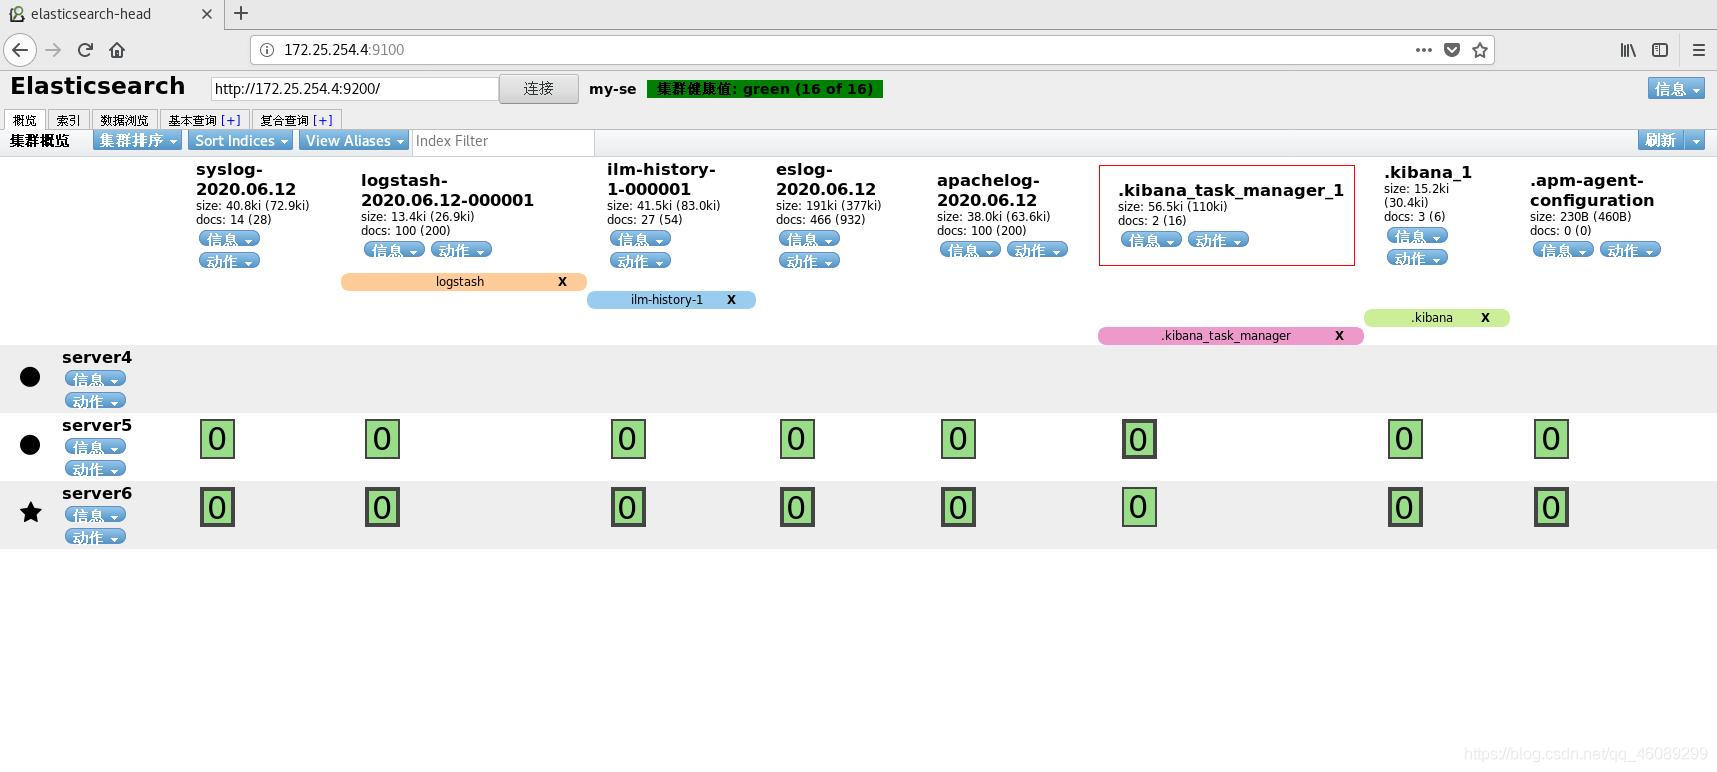The image size is (1717, 772).
Task: Go back to the previous page
Action: [20, 49]
